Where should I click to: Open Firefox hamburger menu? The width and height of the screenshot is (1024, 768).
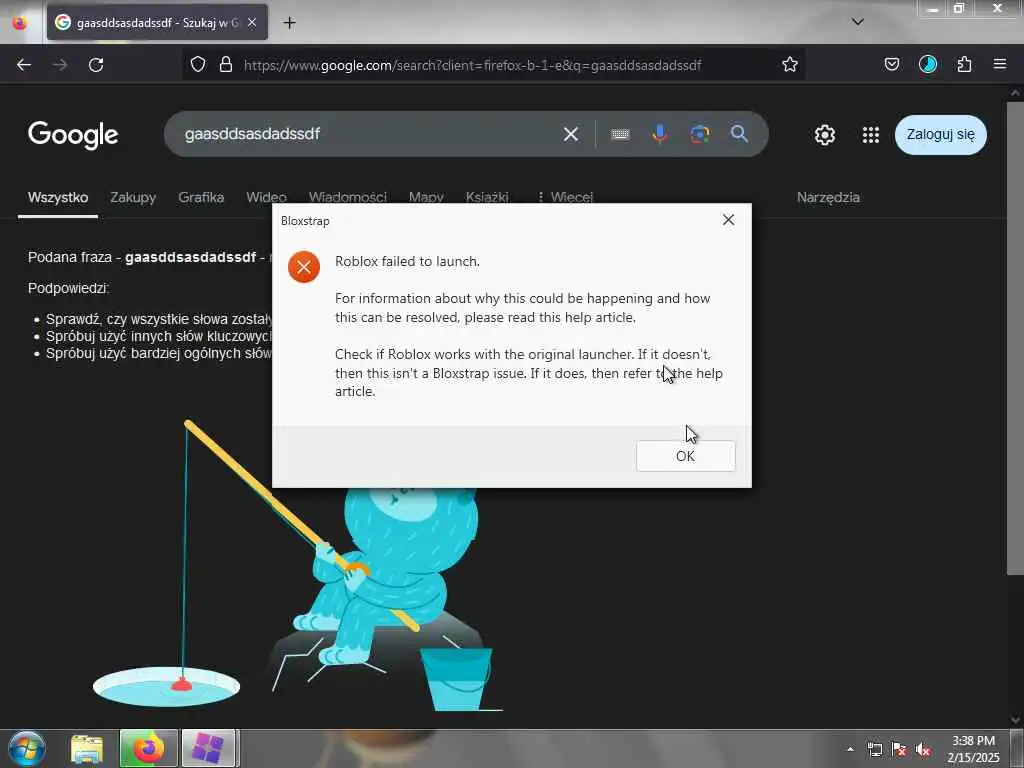1000,64
